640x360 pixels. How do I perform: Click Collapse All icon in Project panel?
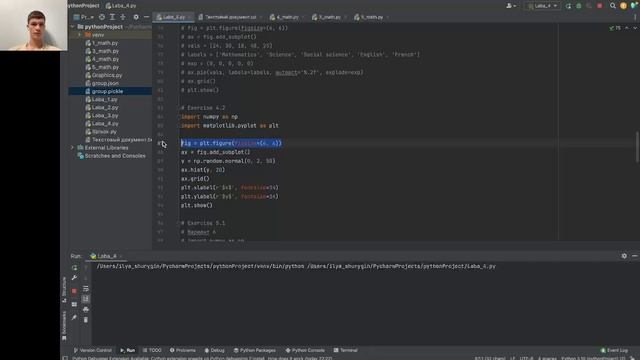tap(123, 17)
